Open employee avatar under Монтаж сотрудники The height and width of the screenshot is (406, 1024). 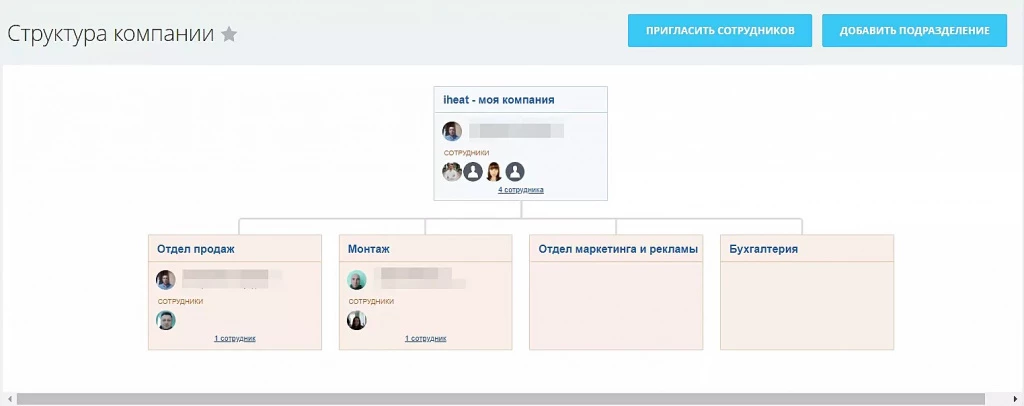[x=357, y=320]
